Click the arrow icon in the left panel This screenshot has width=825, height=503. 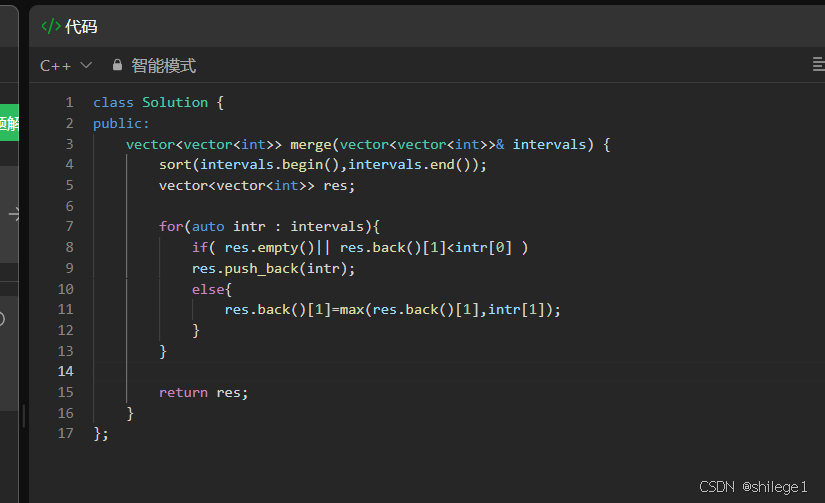[x=14, y=214]
